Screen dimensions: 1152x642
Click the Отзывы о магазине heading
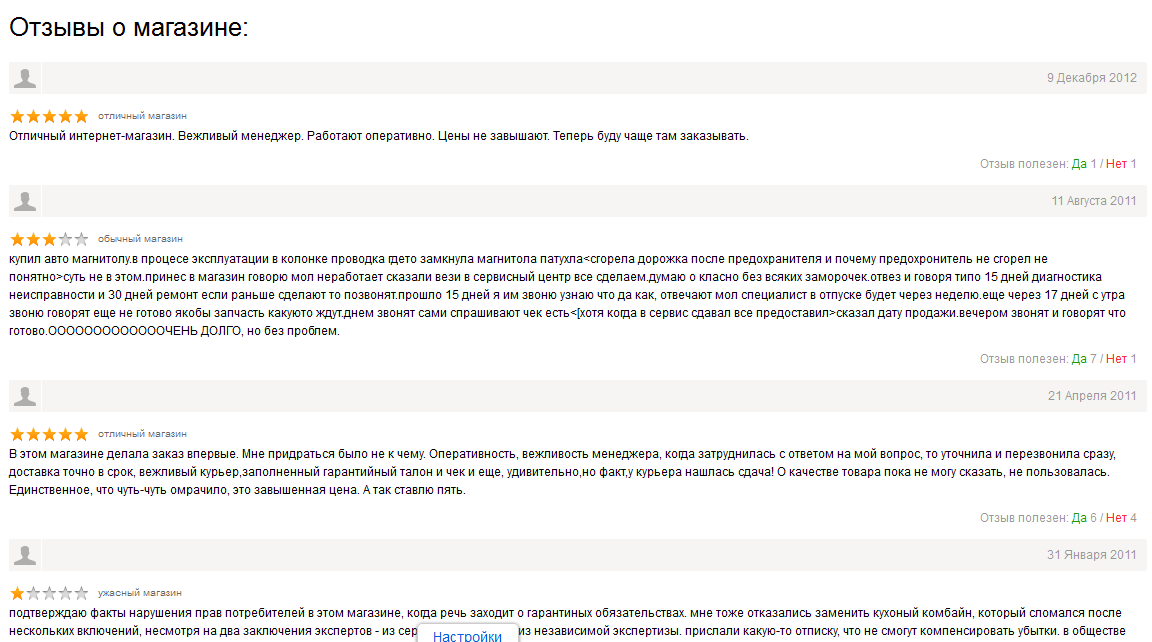click(x=128, y=28)
